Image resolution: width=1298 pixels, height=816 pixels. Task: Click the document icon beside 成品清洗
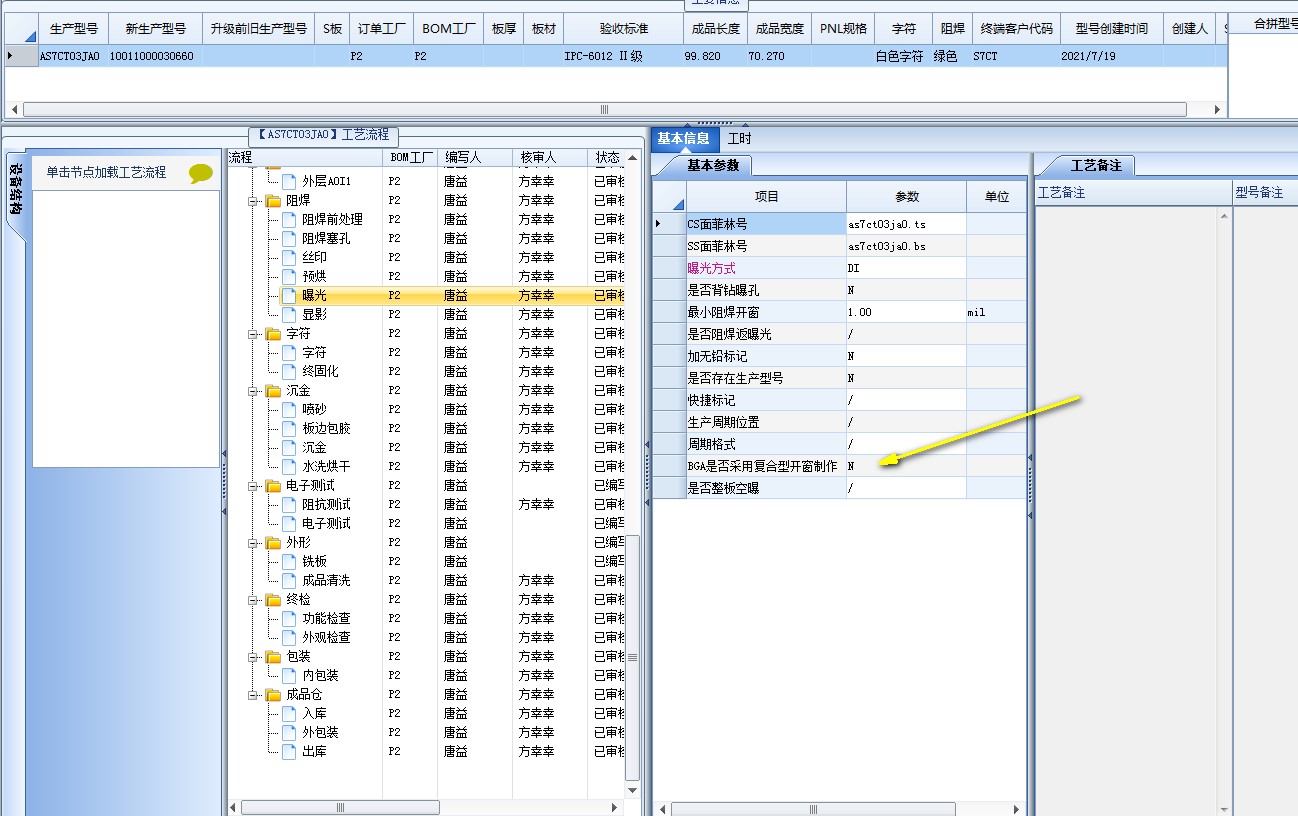[289, 581]
